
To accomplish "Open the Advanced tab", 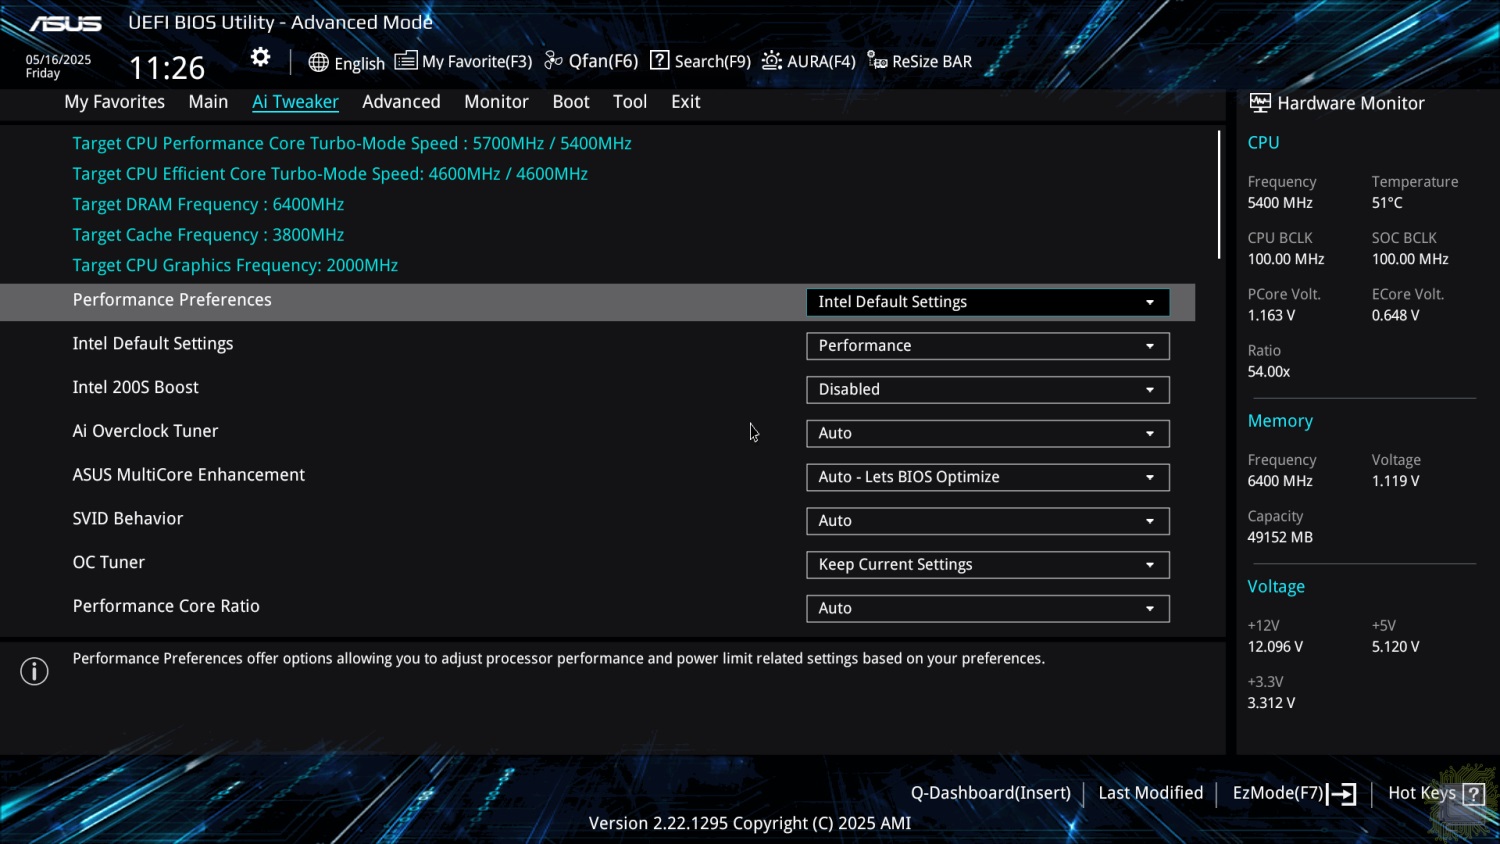I will [401, 102].
